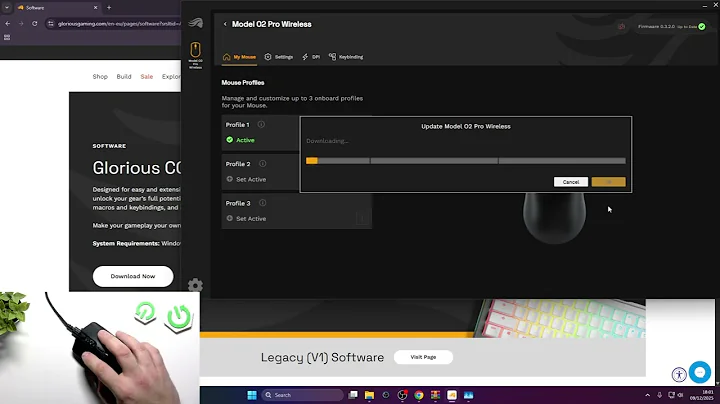Screen dimensions: 720x404
Task: Open the browser tab search dropdown
Action: click(7, 8)
